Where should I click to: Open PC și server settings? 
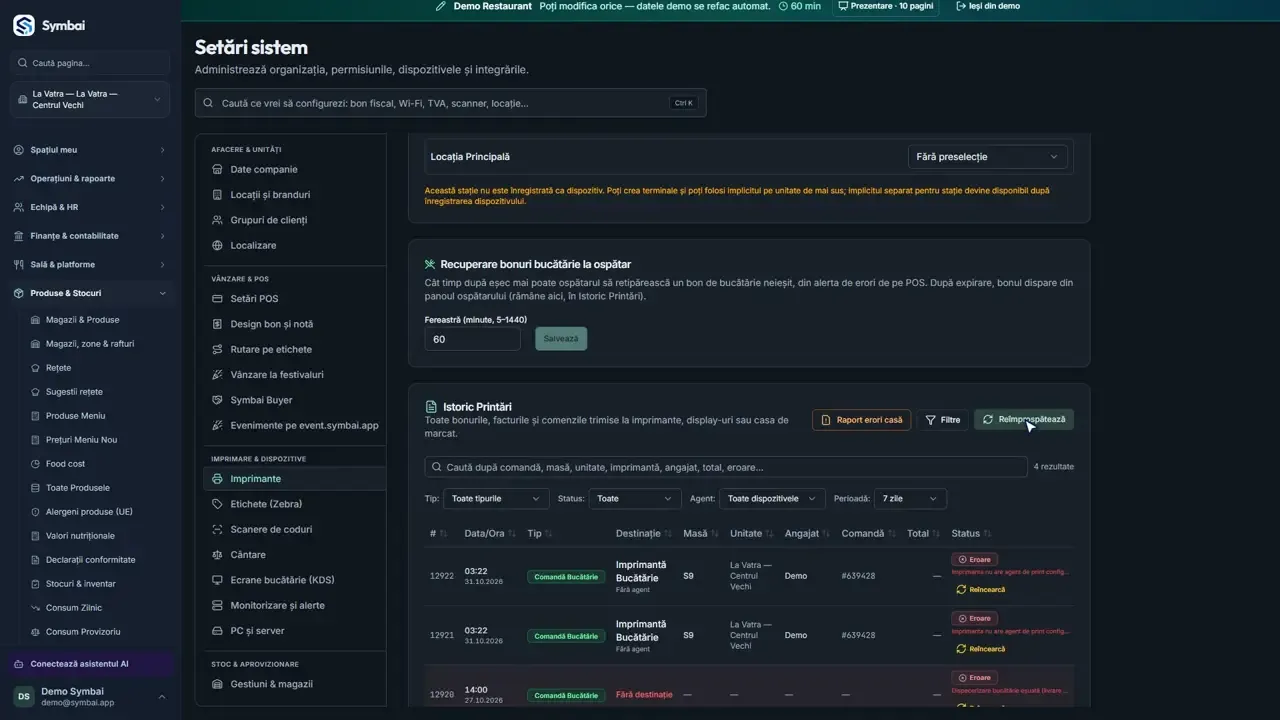tap(257, 631)
